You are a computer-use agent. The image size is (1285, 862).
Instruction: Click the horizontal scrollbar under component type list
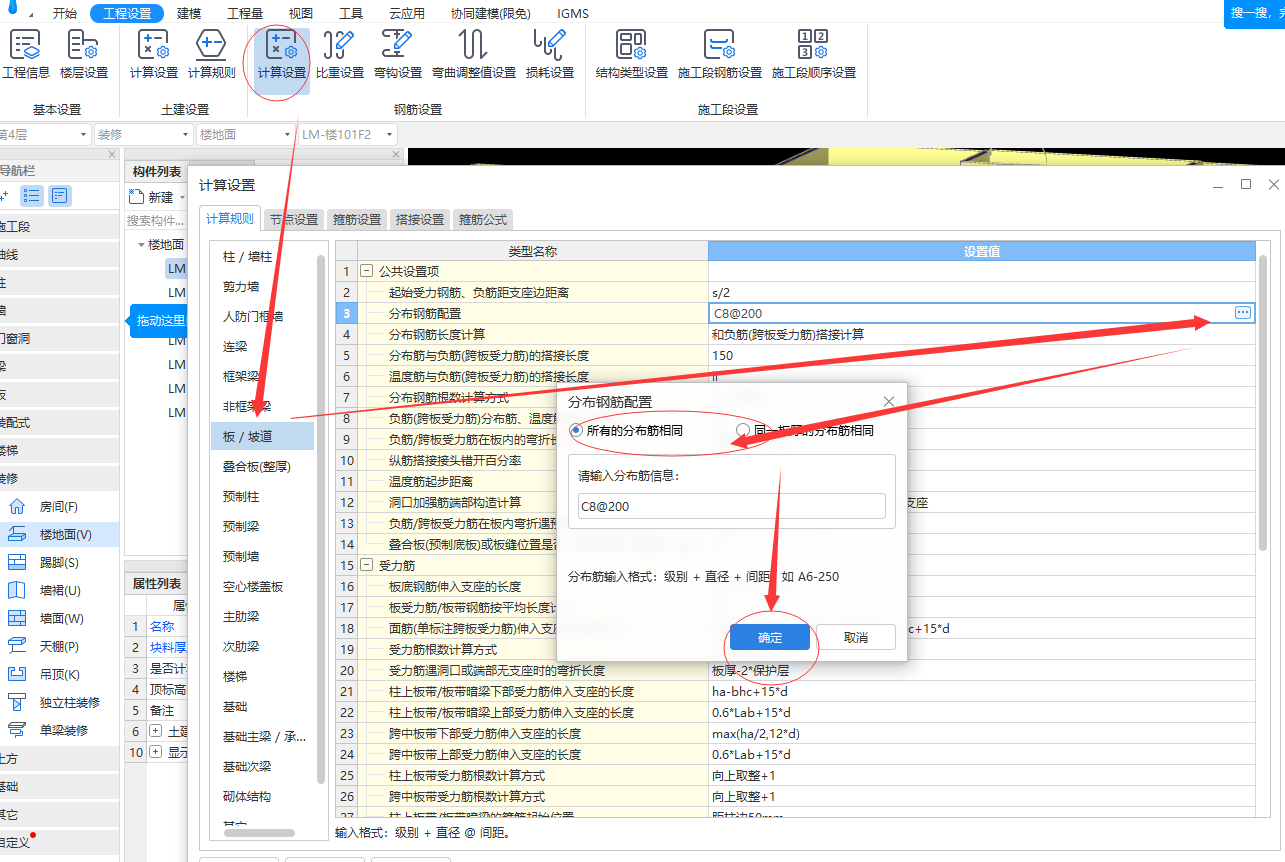(x=258, y=832)
